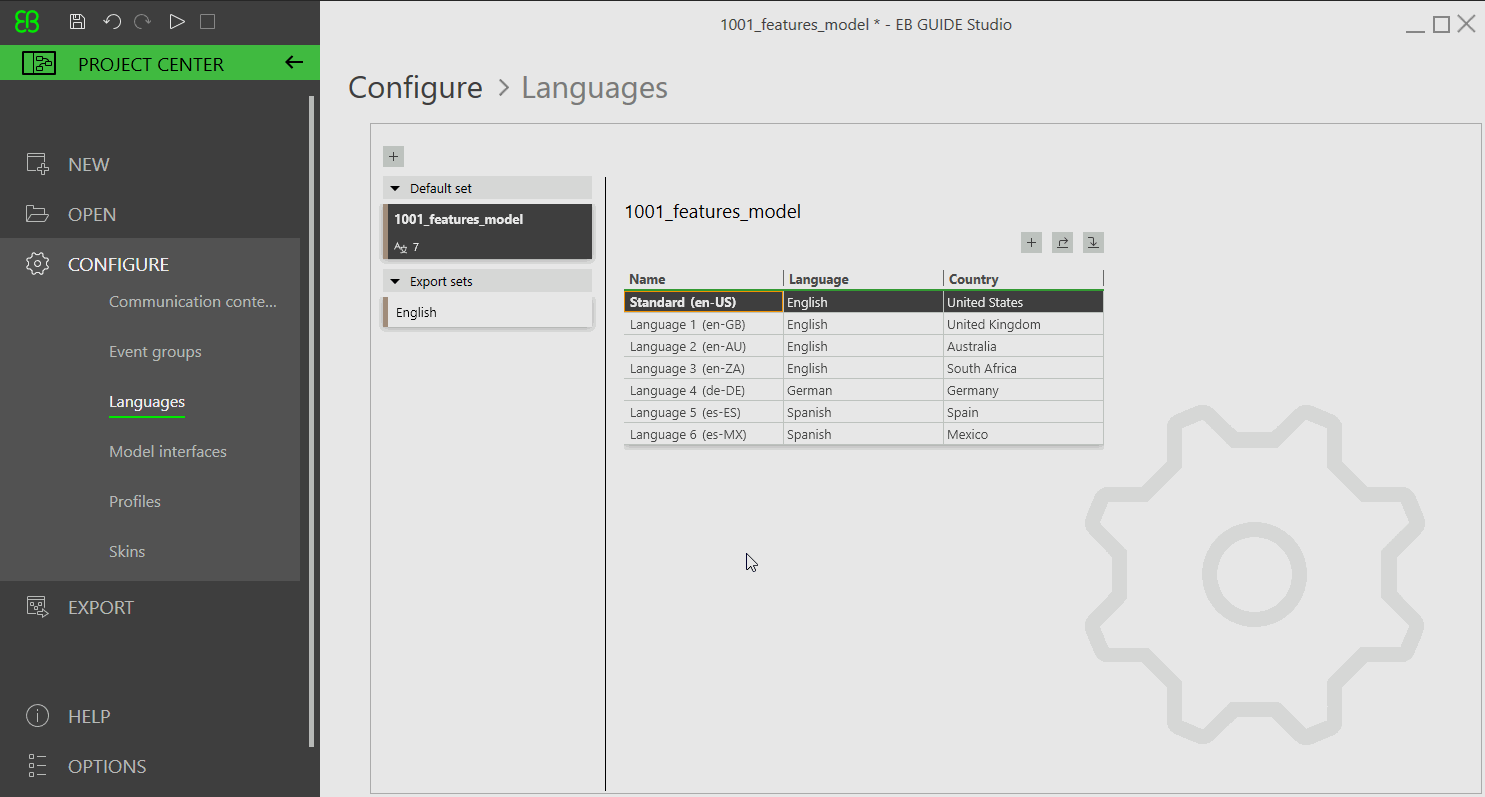Collapse the Default set section
Image resolution: width=1485 pixels, height=797 pixels.
396,188
